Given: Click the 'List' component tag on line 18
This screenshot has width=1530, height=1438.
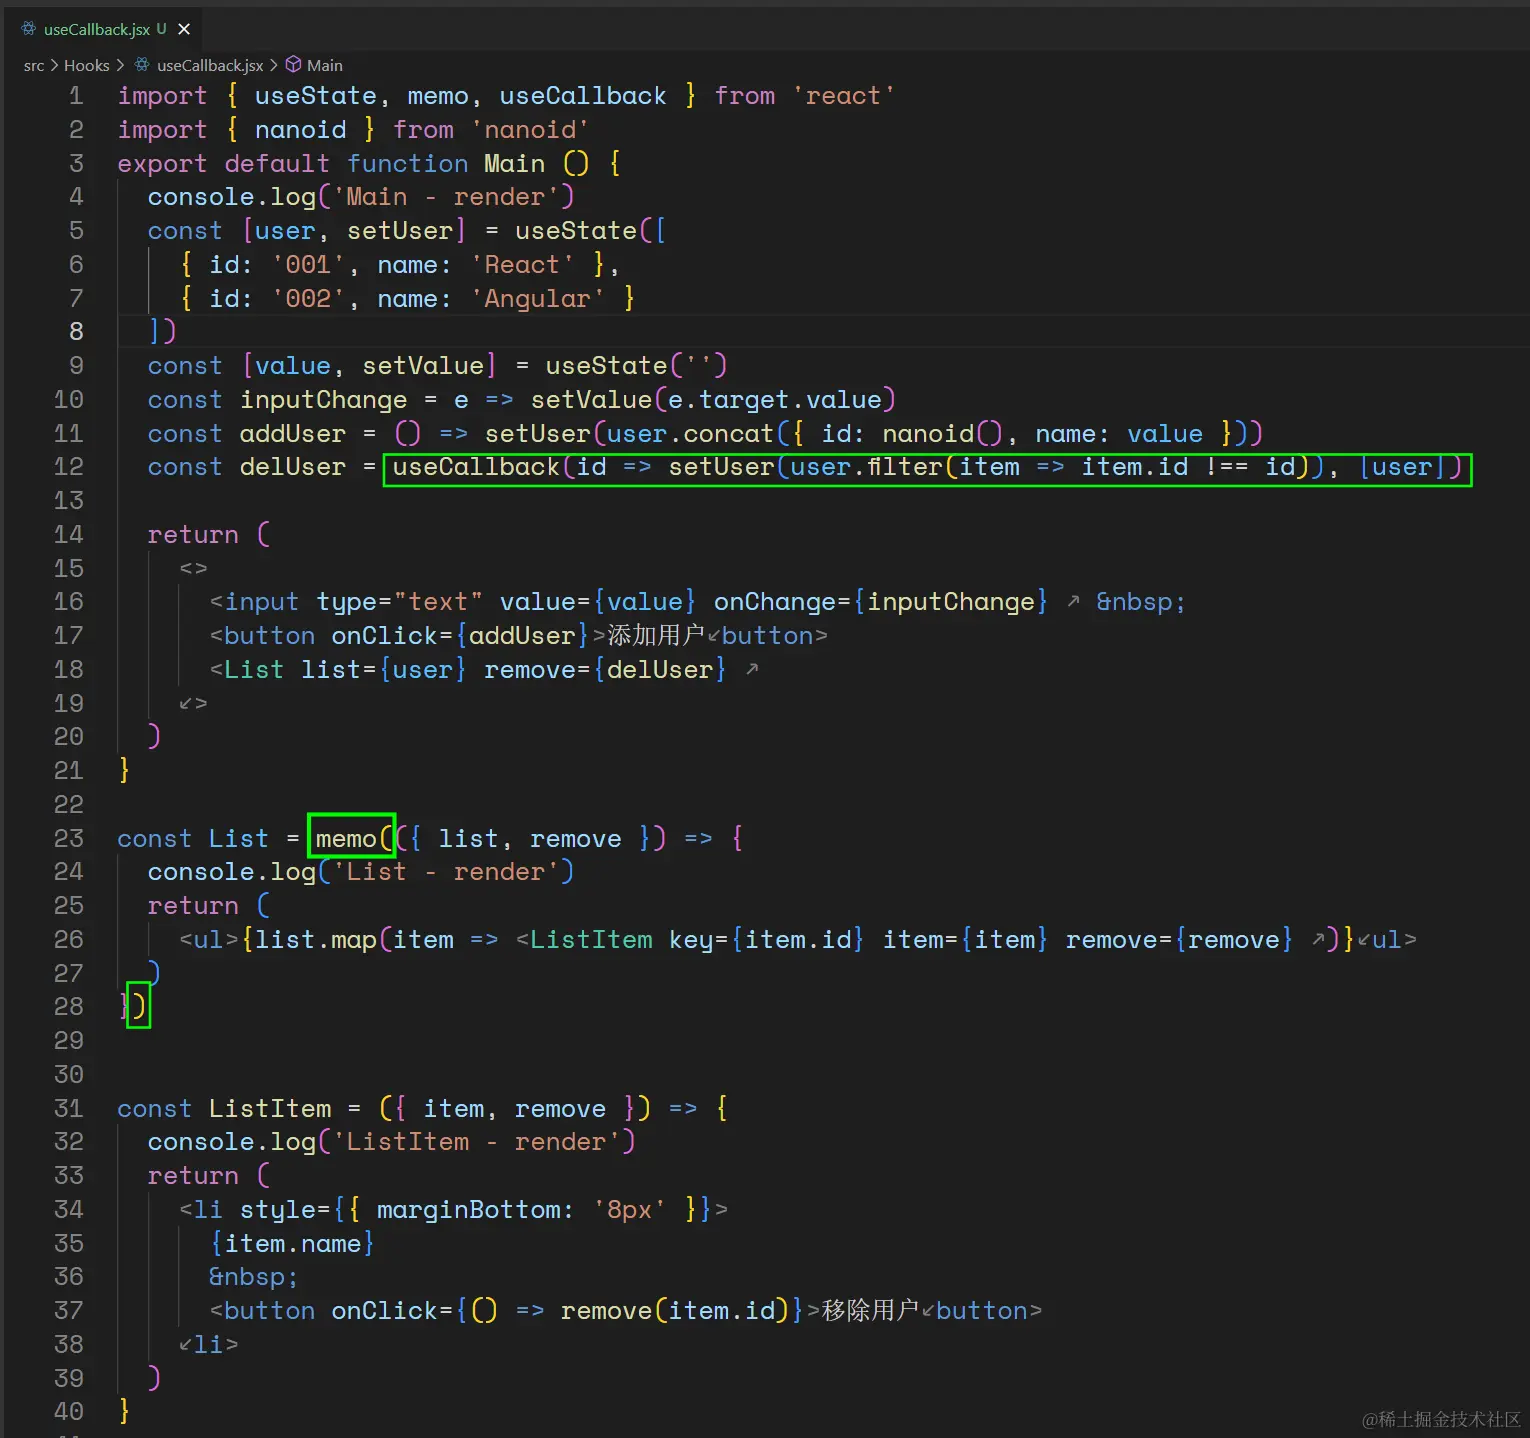Looking at the screenshot, I should [x=254, y=670].
